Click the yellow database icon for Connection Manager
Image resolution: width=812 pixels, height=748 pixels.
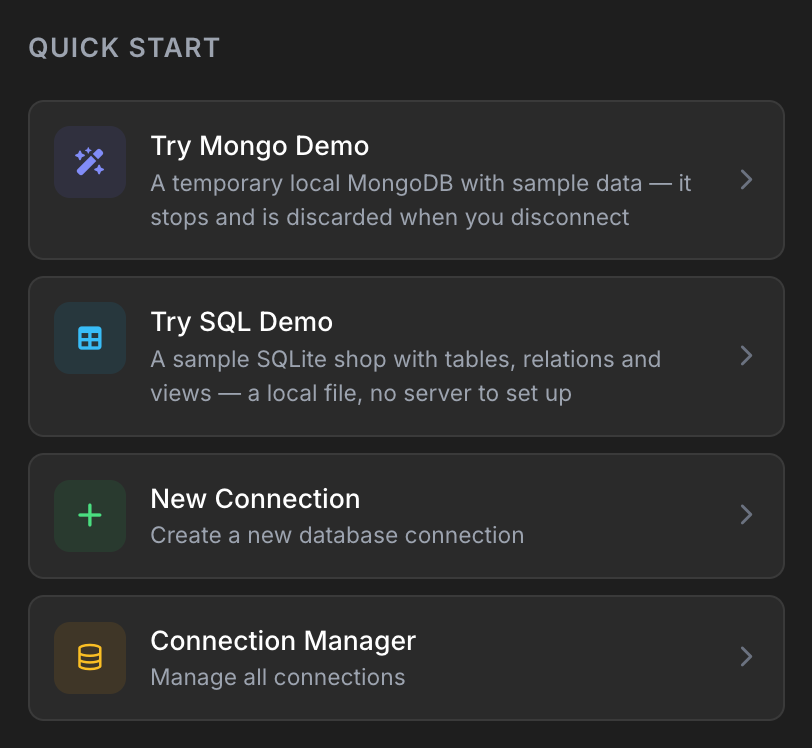(x=90, y=657)
